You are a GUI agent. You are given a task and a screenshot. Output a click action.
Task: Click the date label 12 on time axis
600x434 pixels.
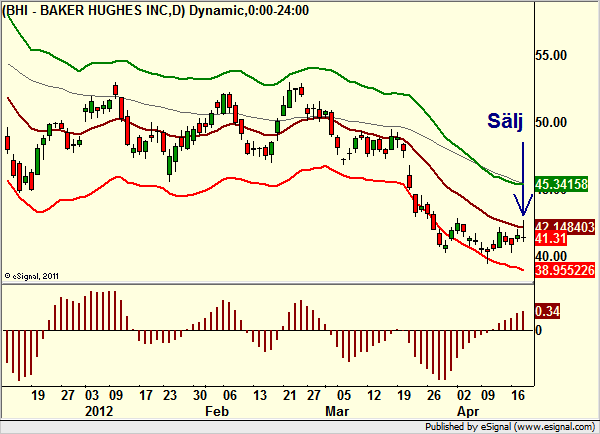point(373,395)
